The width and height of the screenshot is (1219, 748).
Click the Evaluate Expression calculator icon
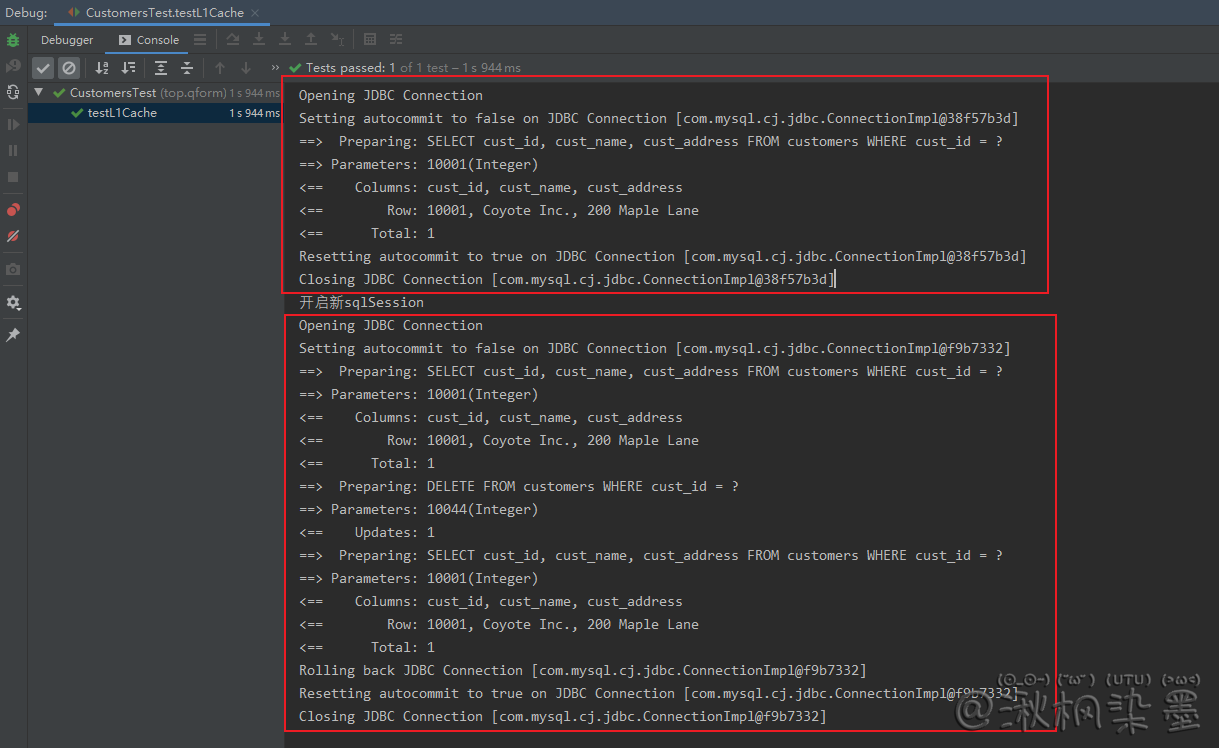tap(370, 40)
